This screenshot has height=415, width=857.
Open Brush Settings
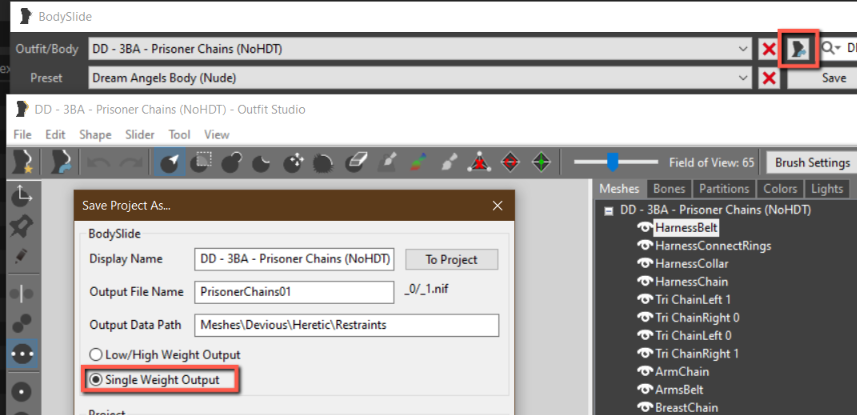coord(812,162)
